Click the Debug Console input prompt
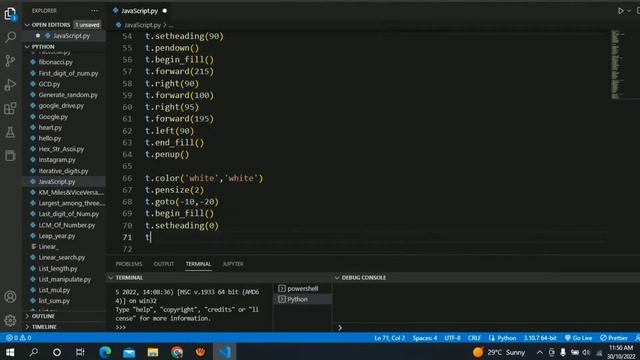 (487, 327)
